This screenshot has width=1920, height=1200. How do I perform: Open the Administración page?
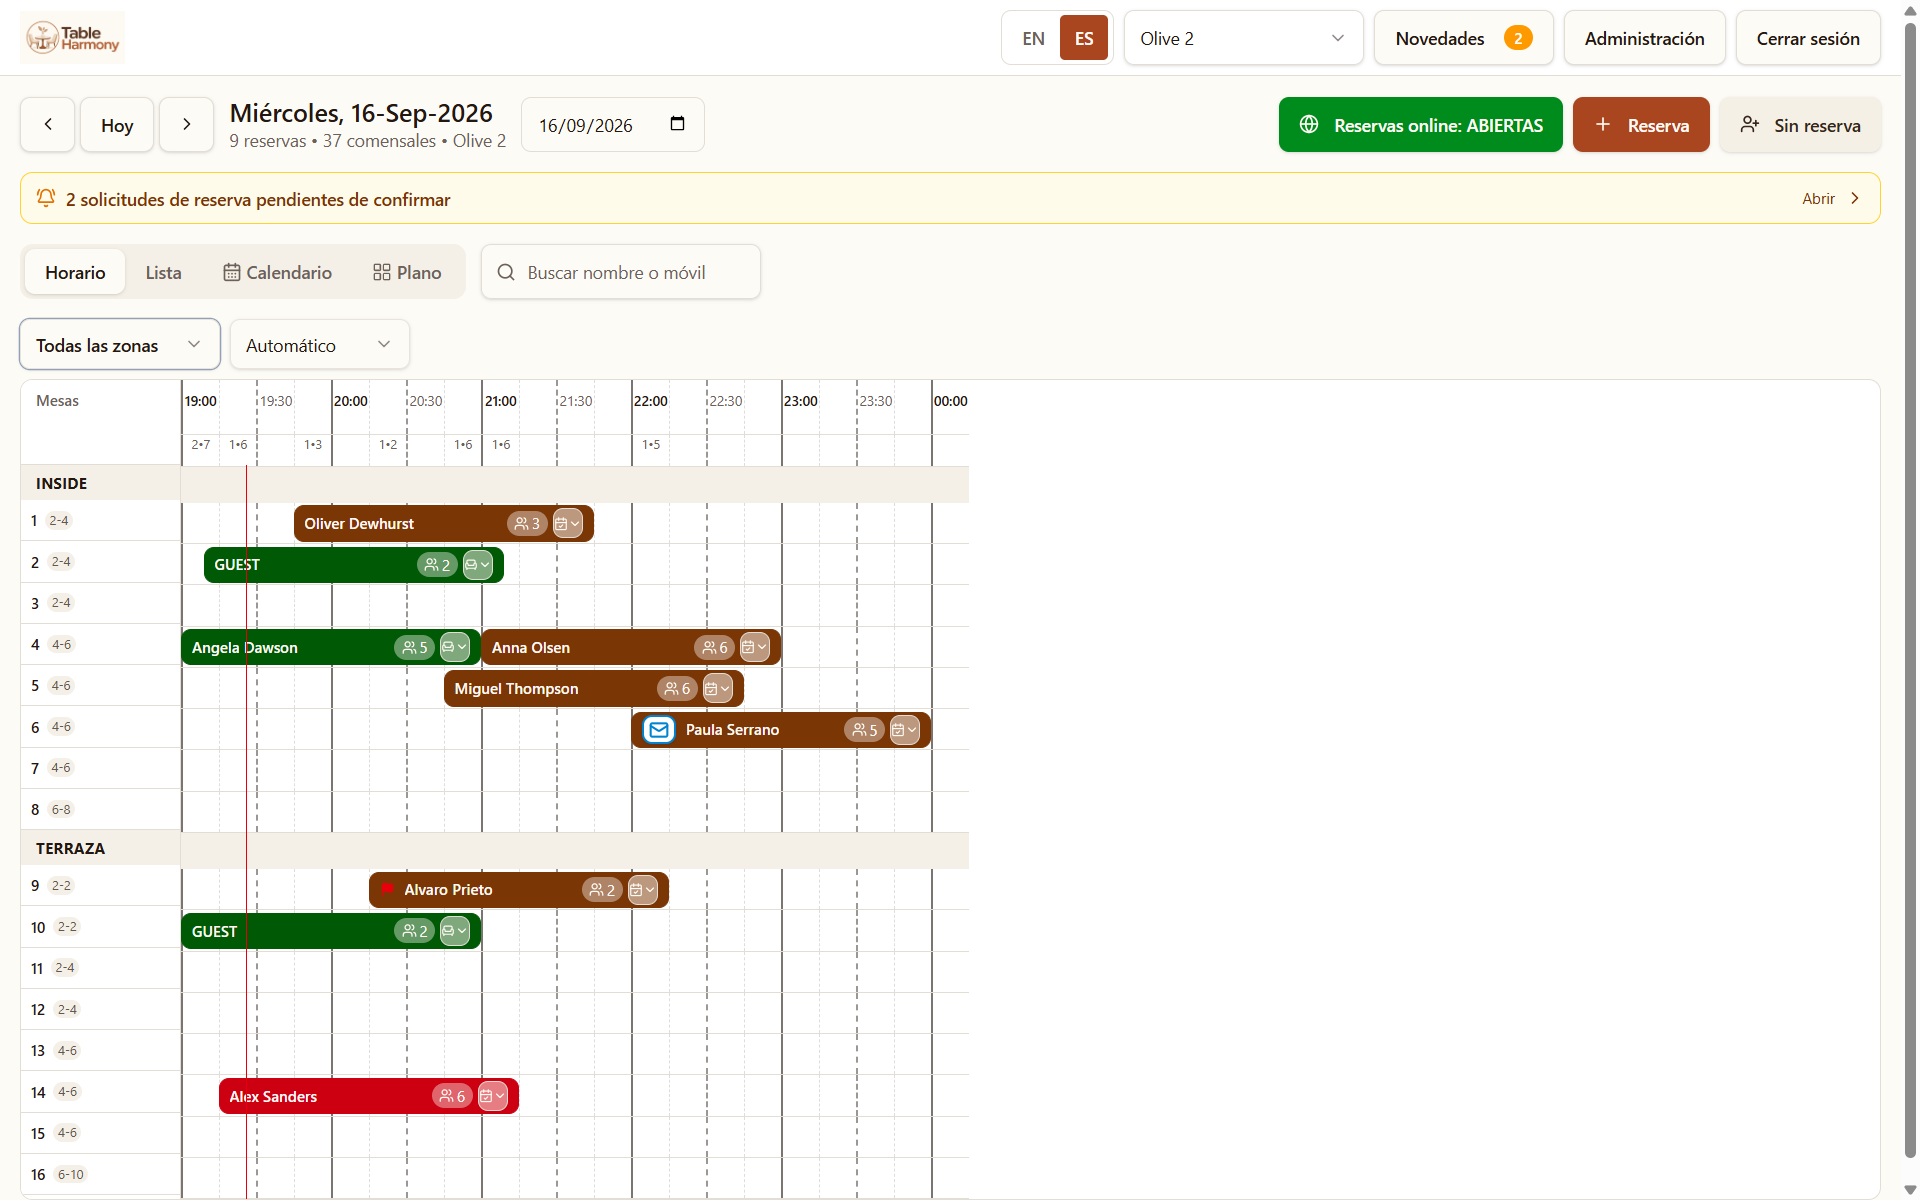(1644, 38)
